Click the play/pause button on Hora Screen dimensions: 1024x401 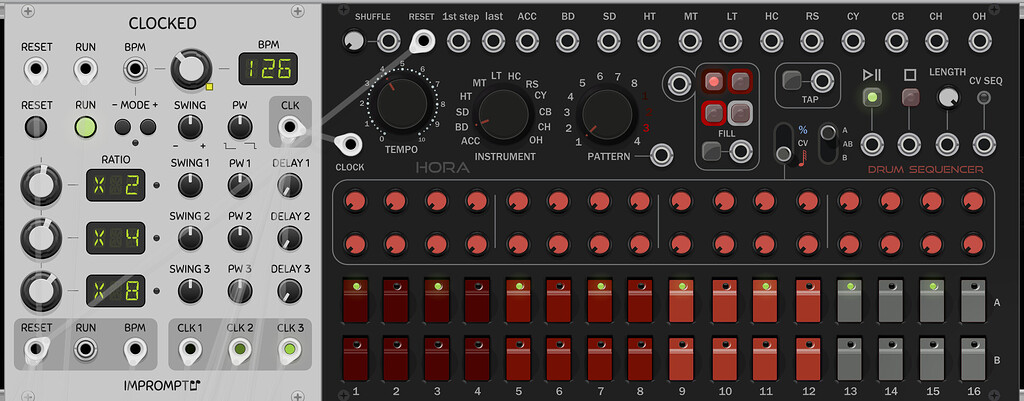[x=871, y=98]
